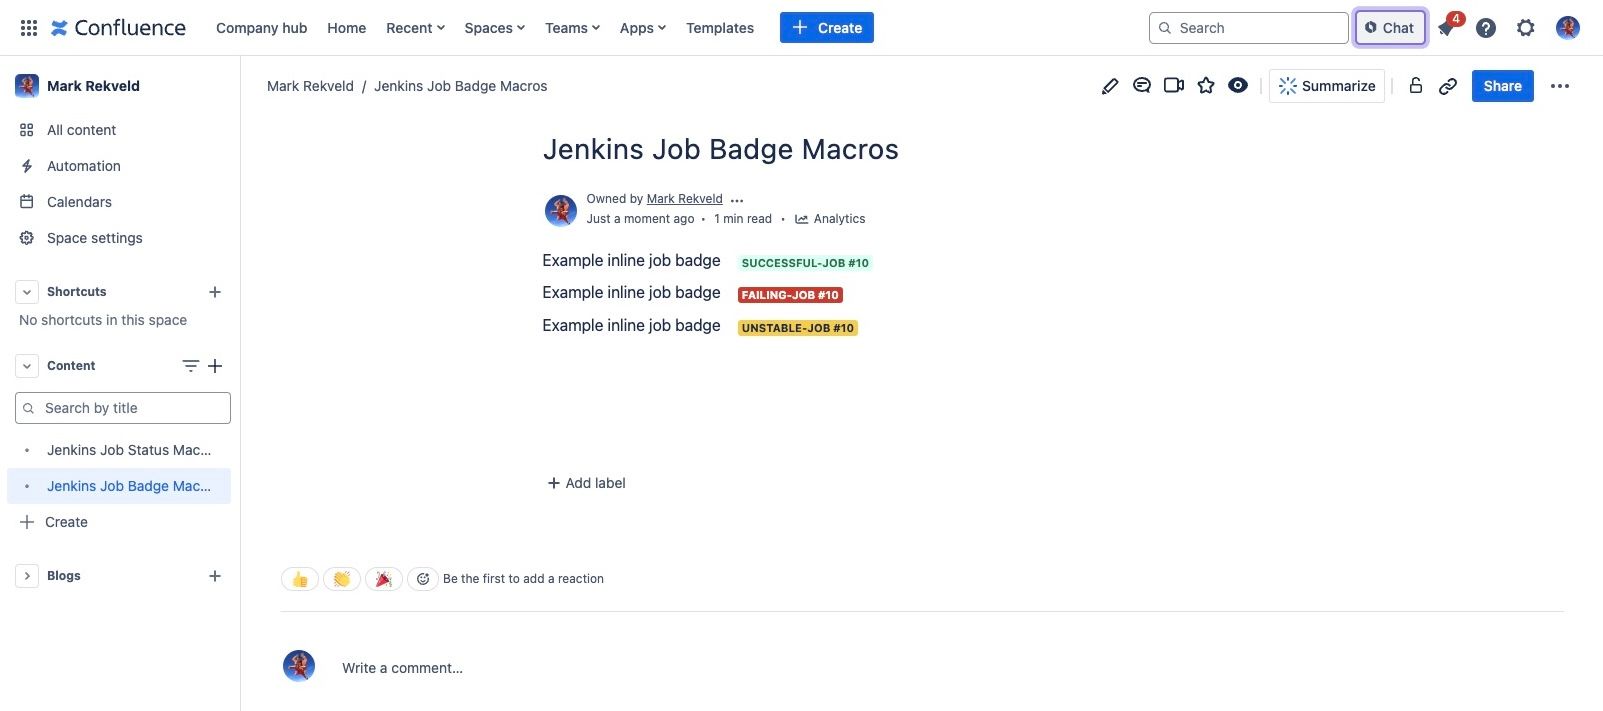Viewport: 1603px width, 711px height.
Task: React with thumbs up emoji
Action: [x=300, y=579]
